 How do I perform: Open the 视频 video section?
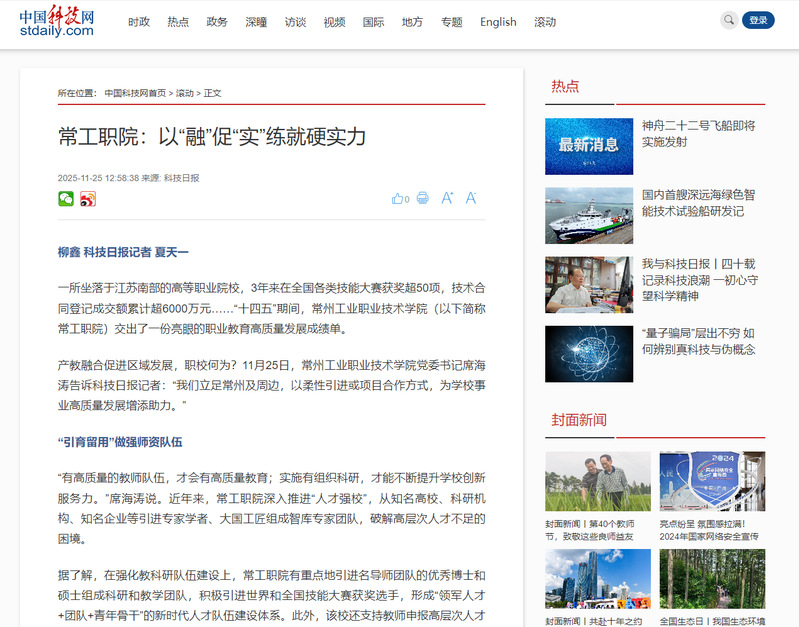(x=334, y=22)
